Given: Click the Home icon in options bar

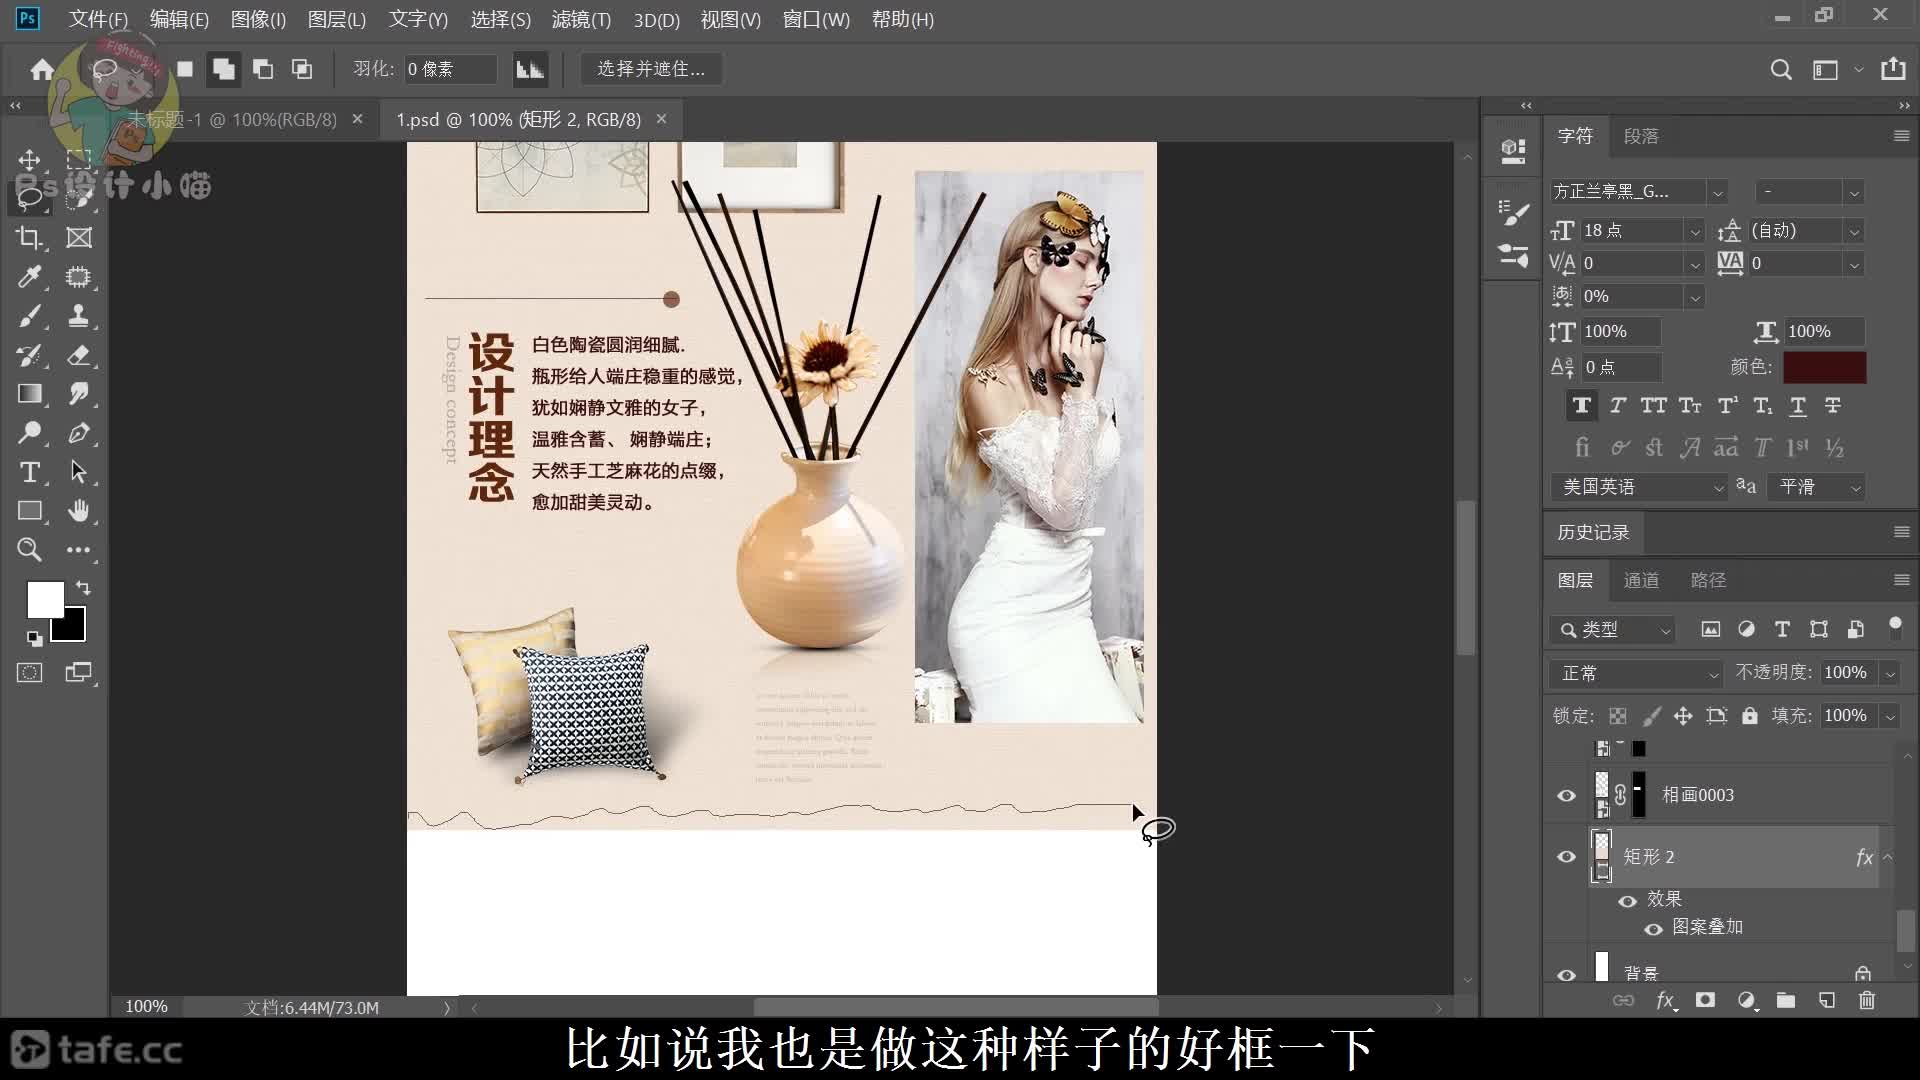Looking at the screenshot, I should click(42, 69).
